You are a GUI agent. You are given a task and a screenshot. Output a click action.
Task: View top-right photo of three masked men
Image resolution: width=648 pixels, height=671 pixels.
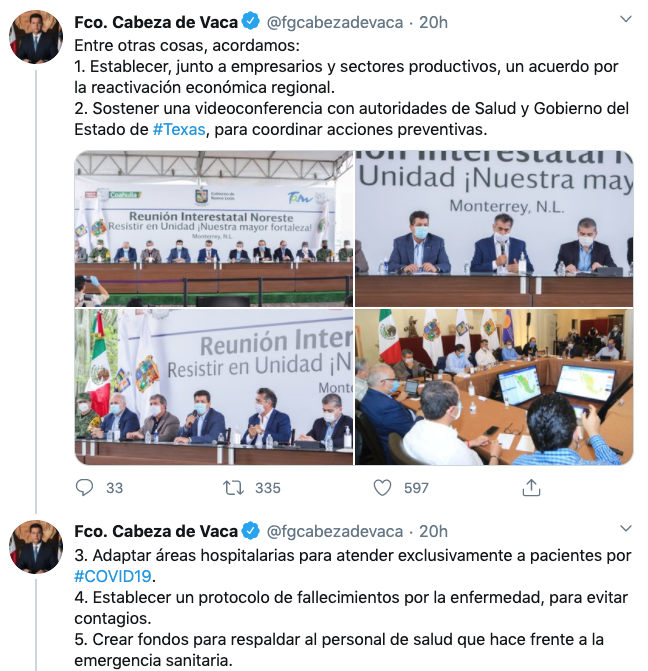pos(494,229)
